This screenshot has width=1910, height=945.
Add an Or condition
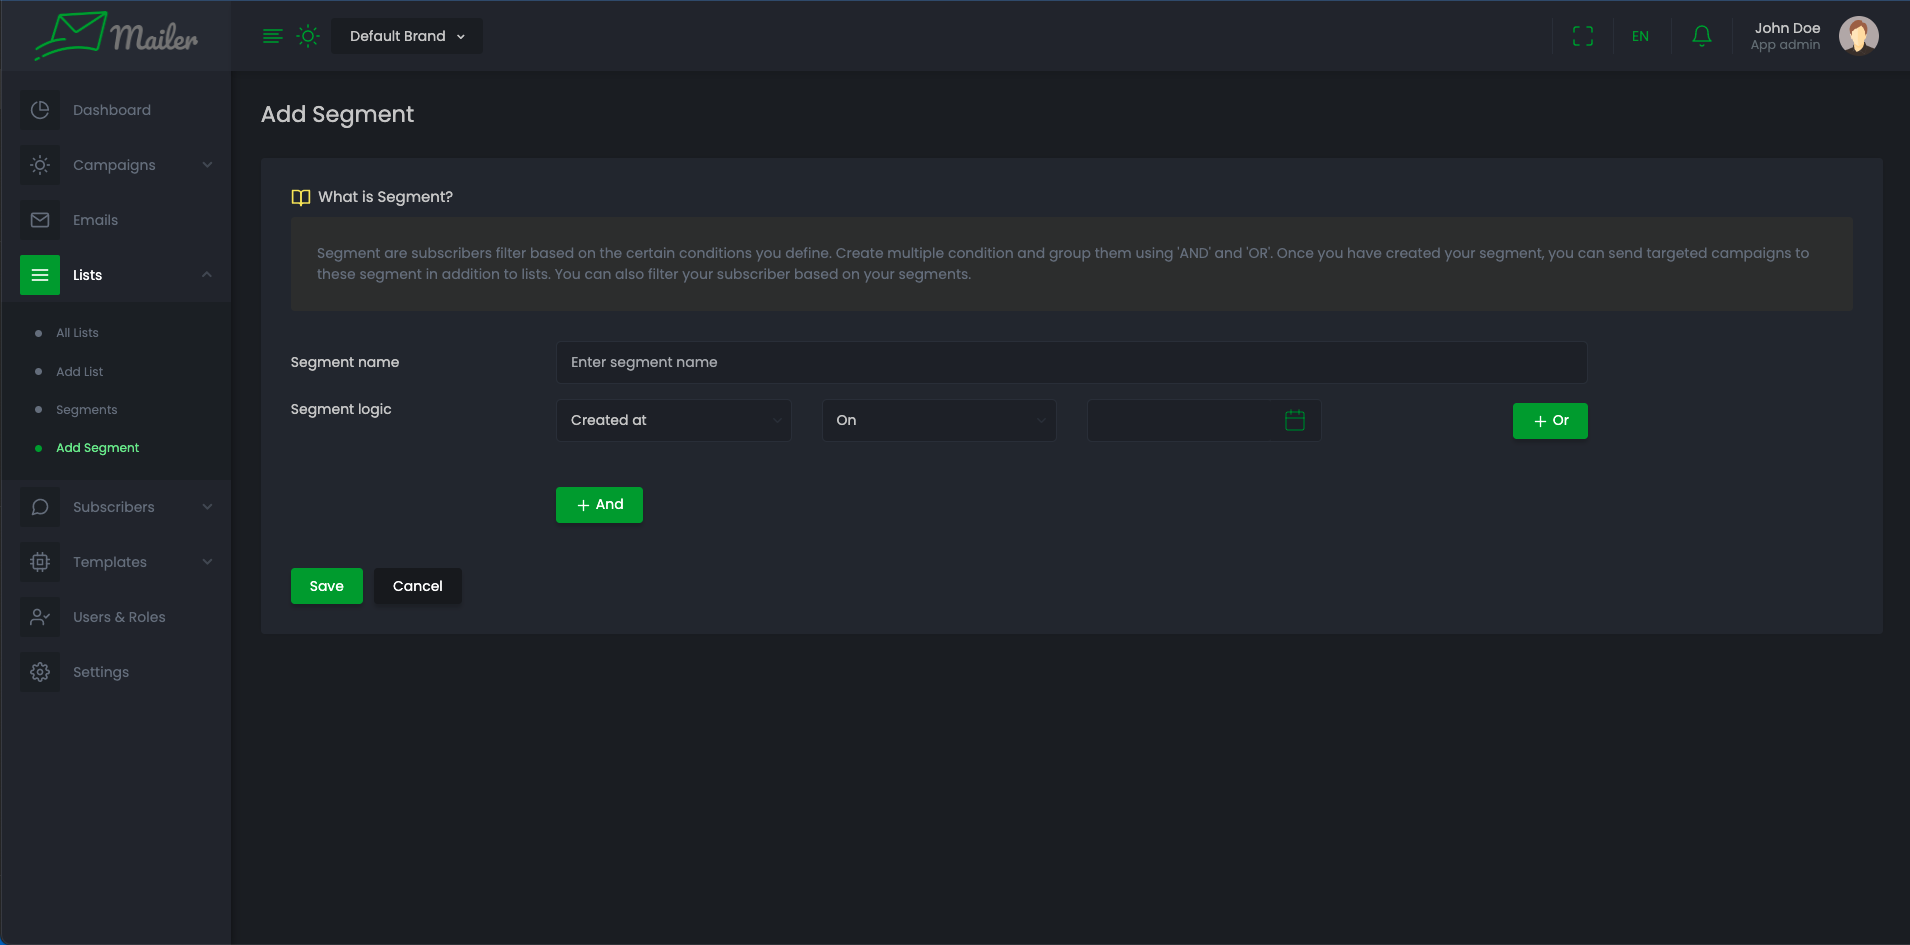tap(1549, 421)
